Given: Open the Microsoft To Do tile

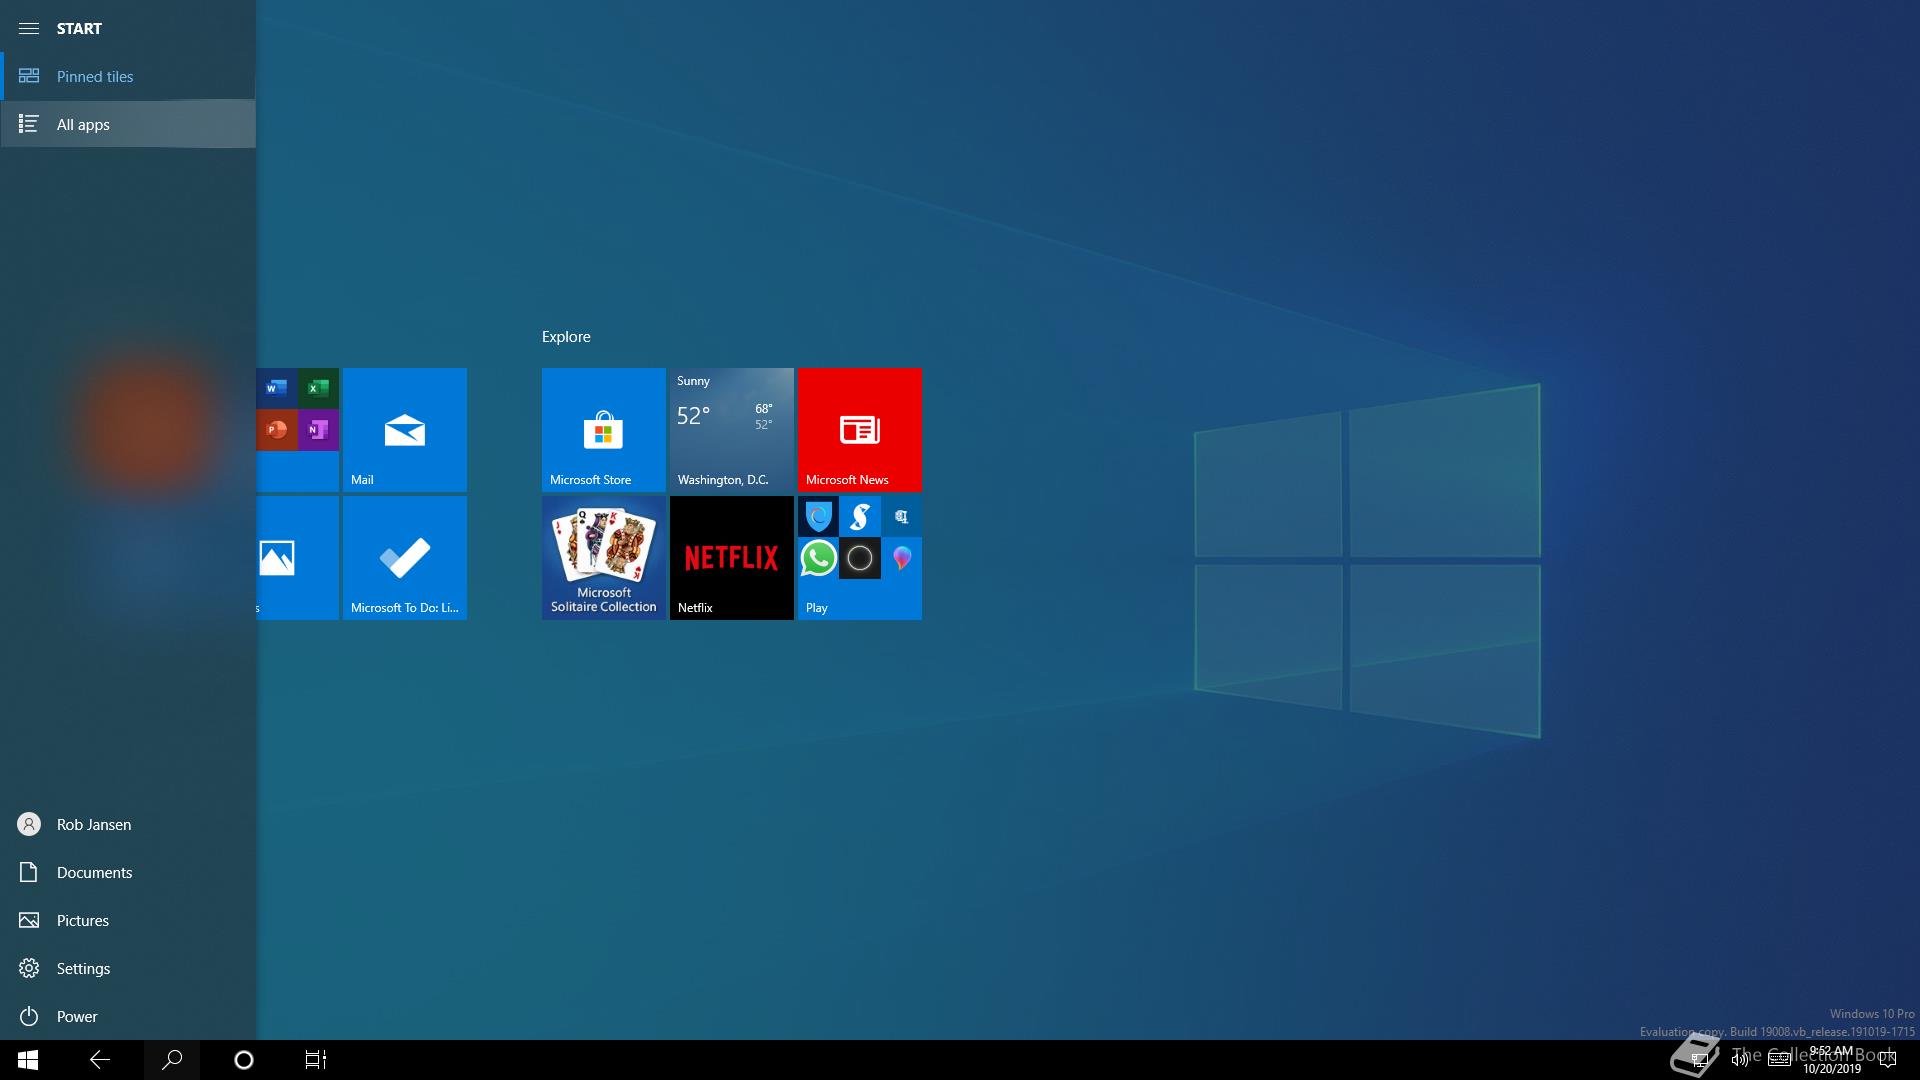Looking at the screenshot, I should [404, 557].
